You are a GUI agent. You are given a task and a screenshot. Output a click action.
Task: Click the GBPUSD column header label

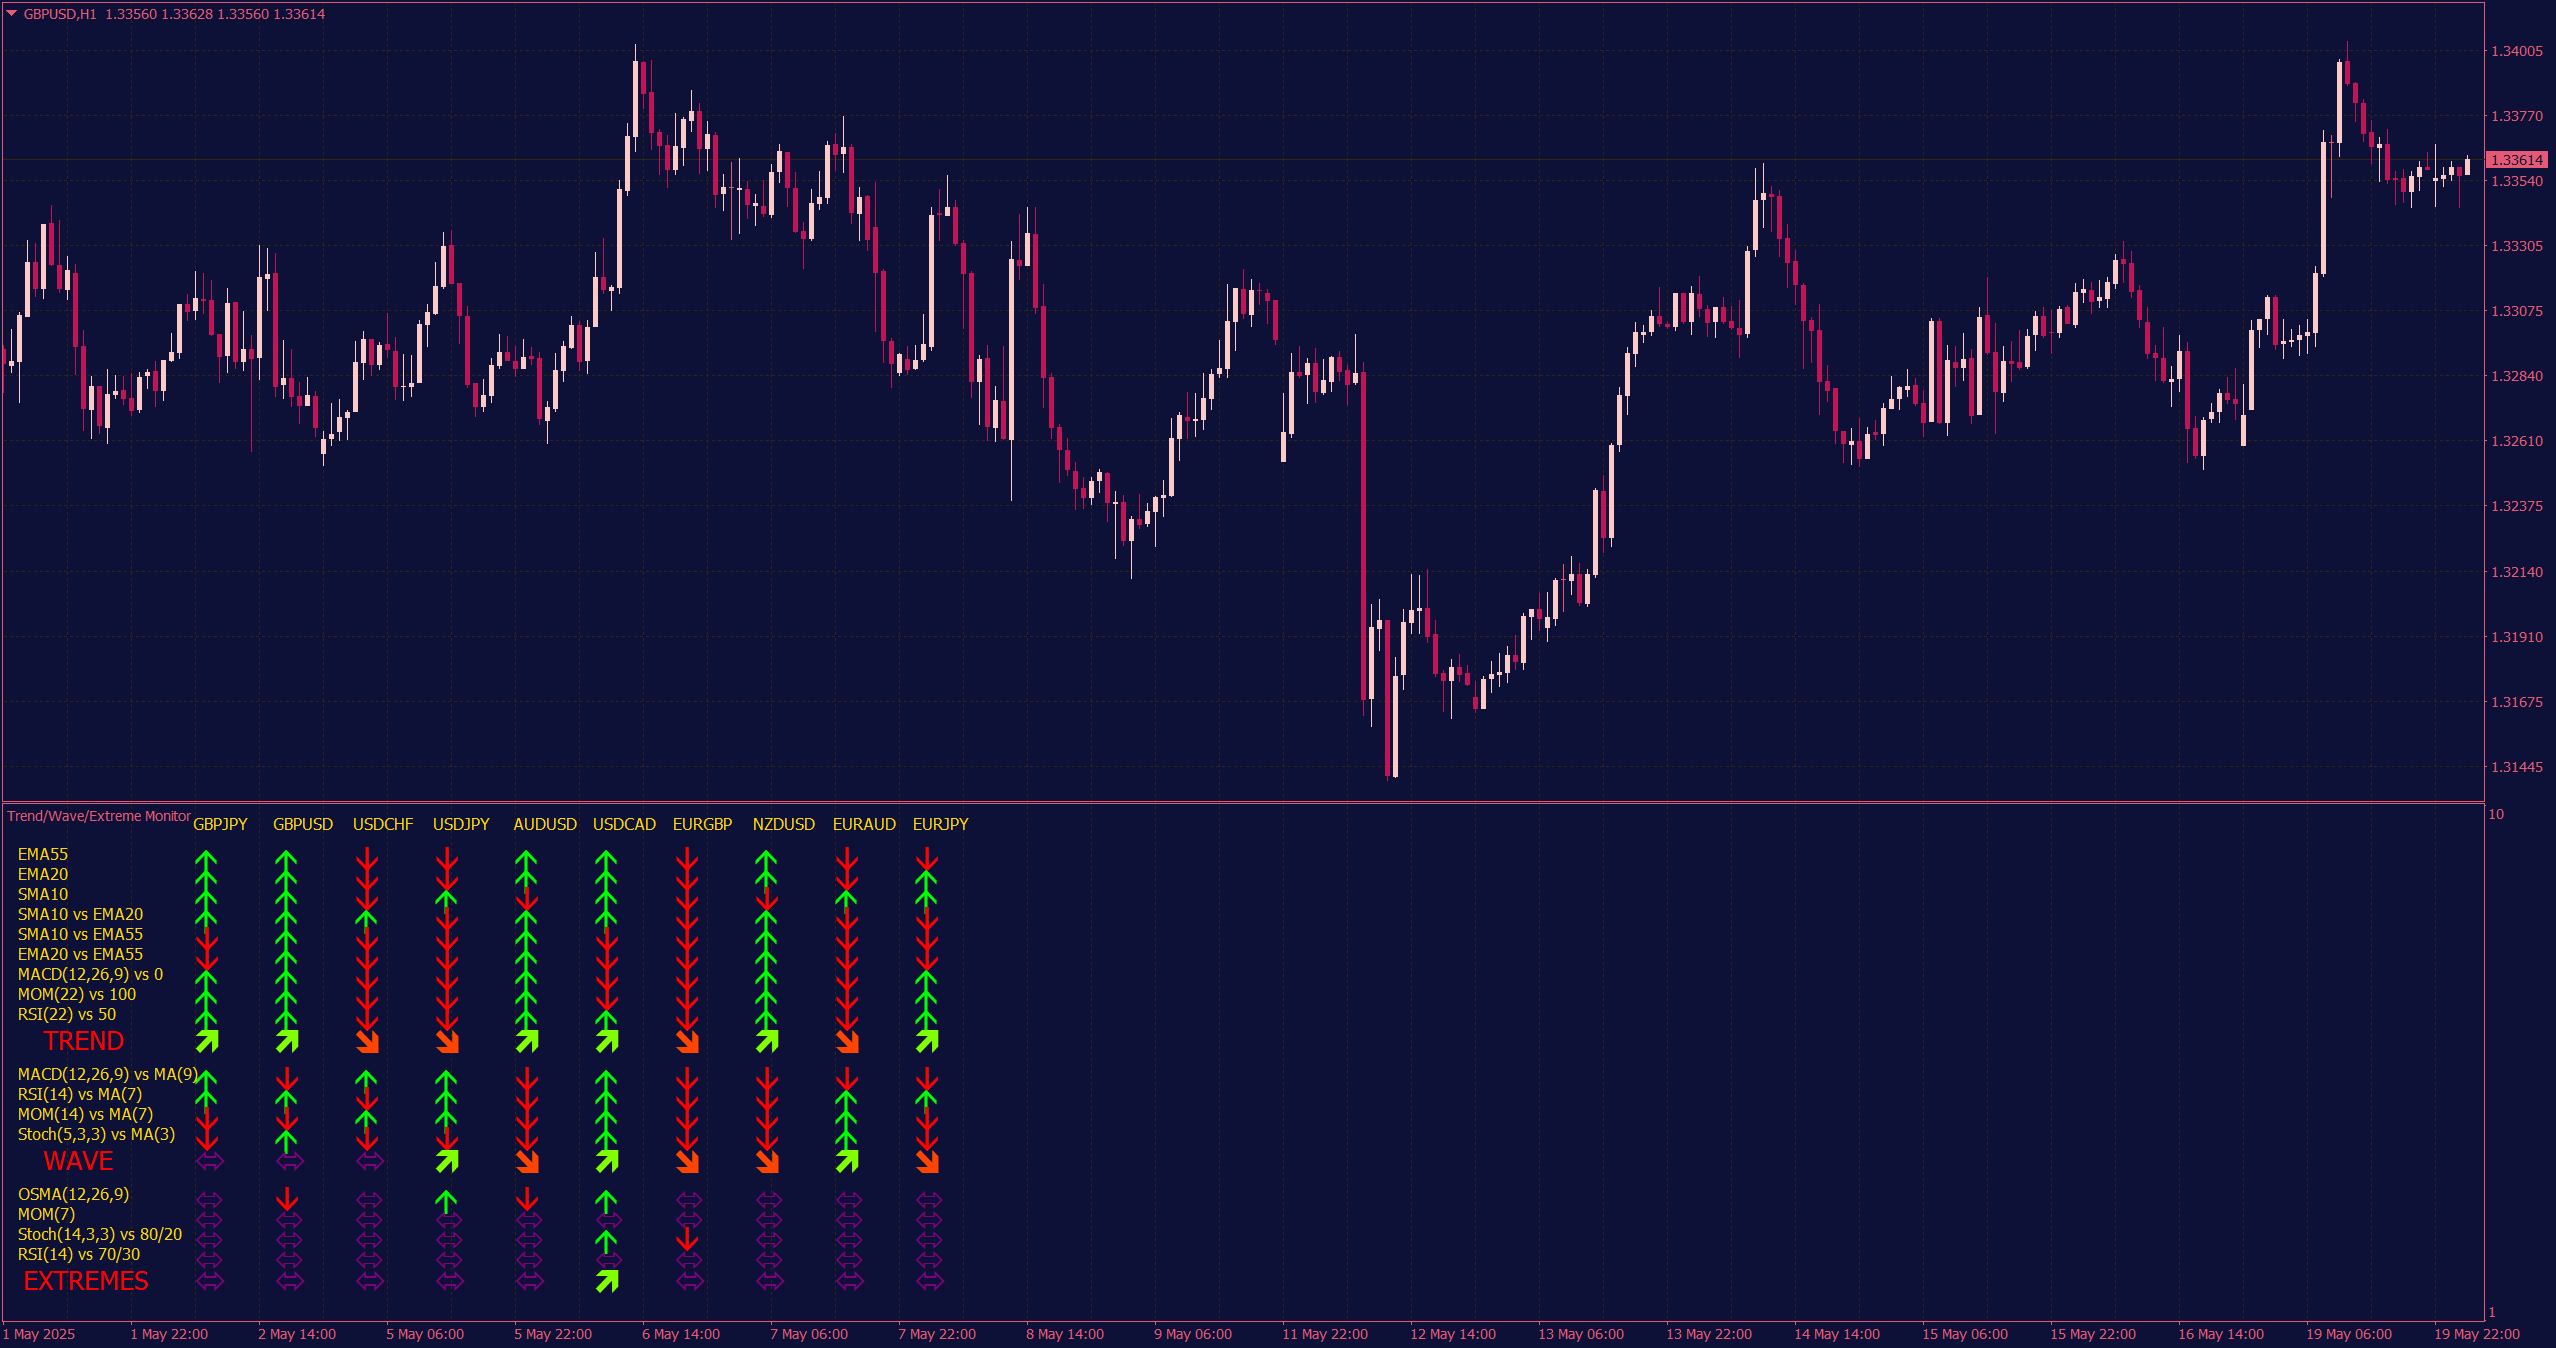302,824
